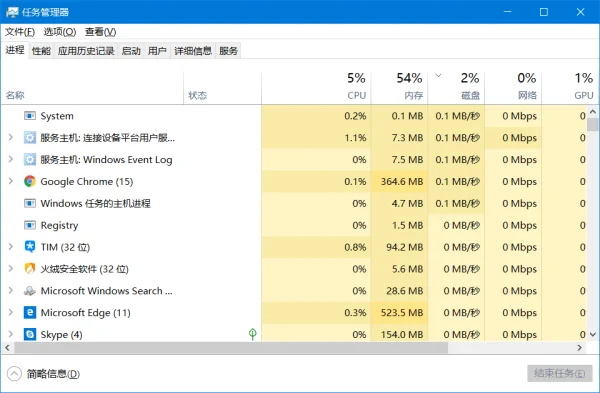The width and height of the screenshot is (600, 393).
Task: Minimize the 任务管理器 window
Action: (x=507, y=12)
